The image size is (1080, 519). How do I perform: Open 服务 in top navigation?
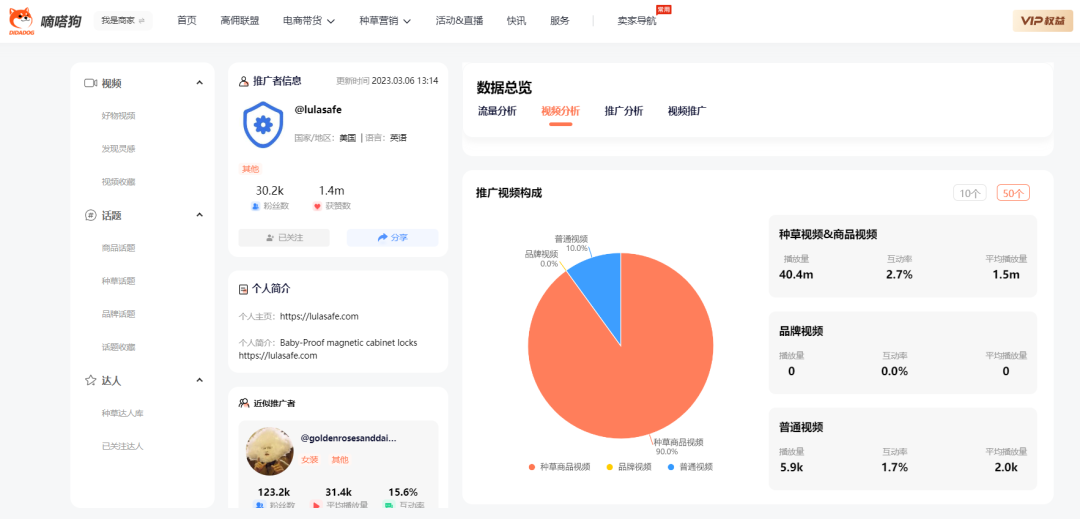(x=560, y=21)
